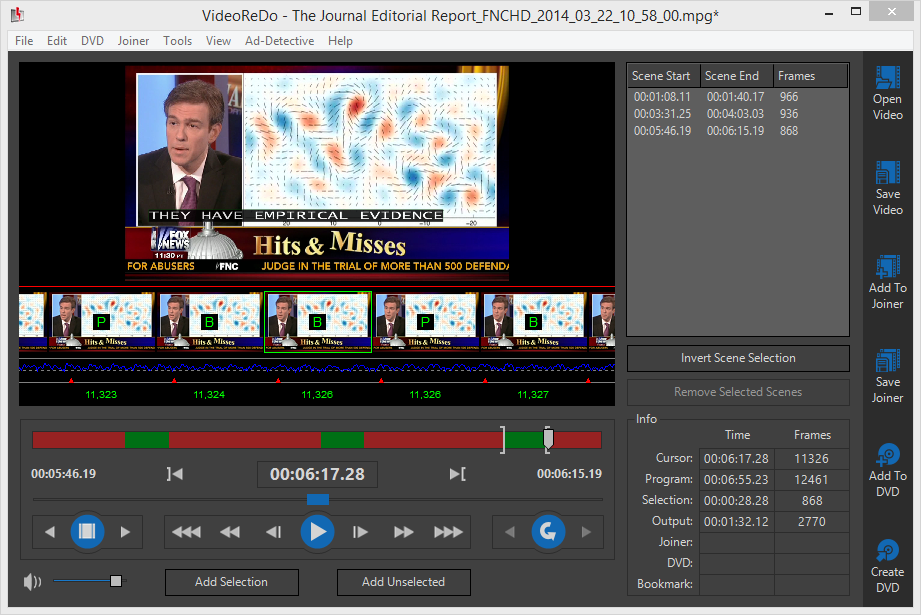Click the Add Selection button

231,582
